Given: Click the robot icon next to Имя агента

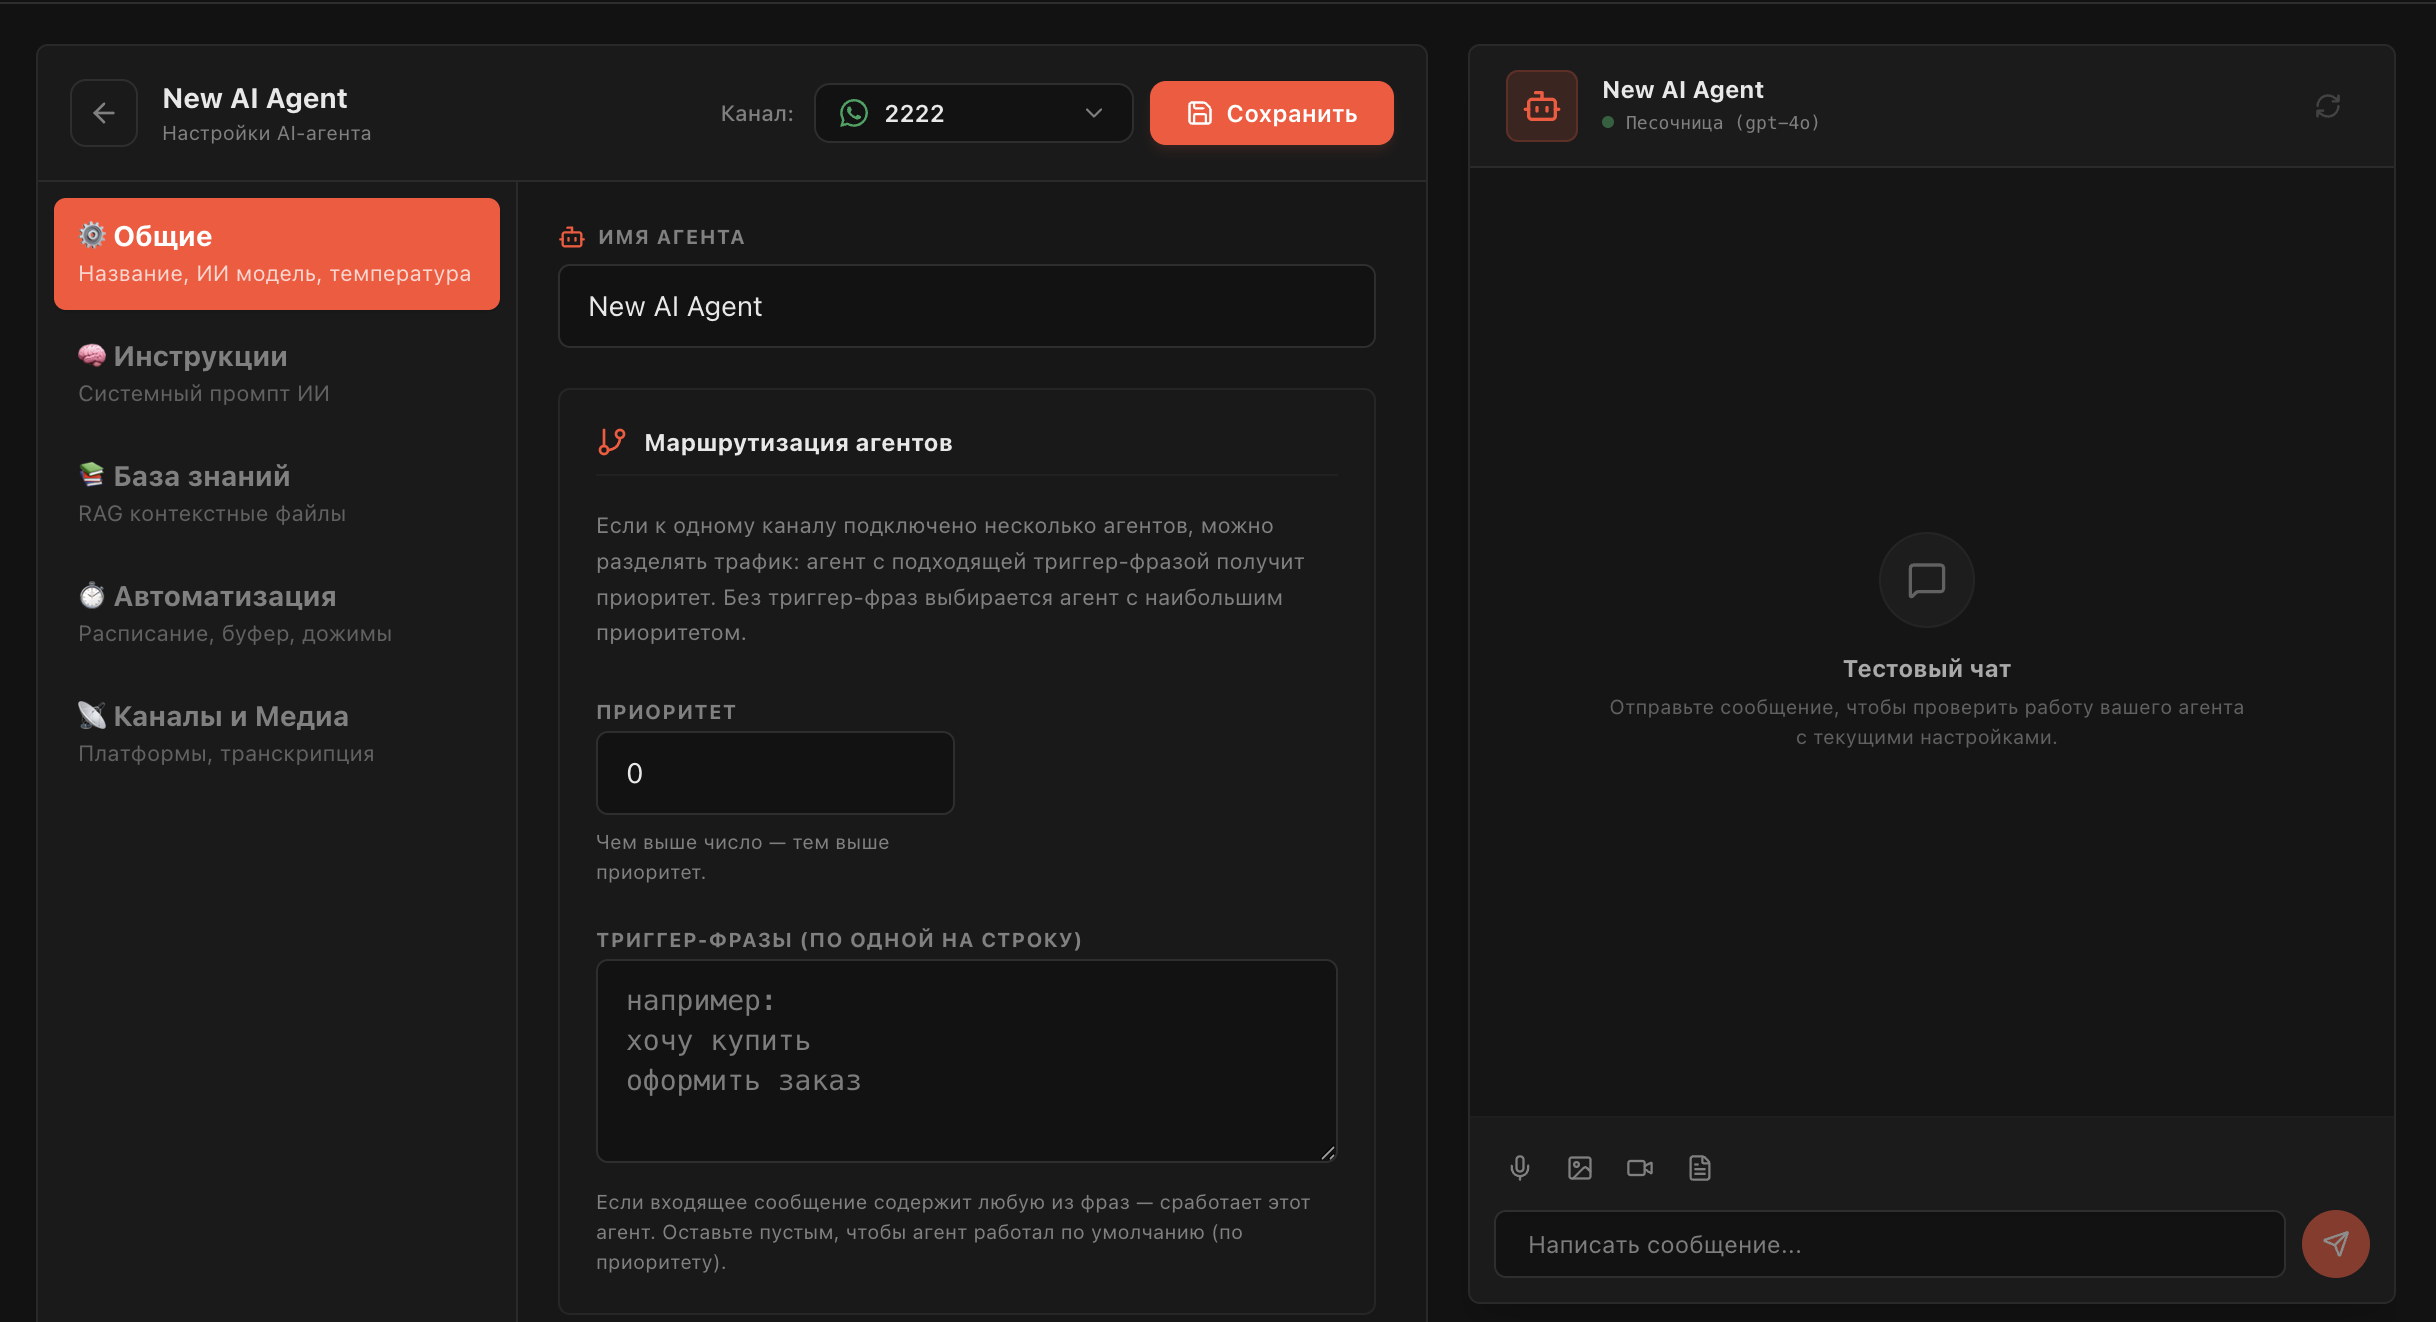Looking at the screenshot, I should 572,237.
